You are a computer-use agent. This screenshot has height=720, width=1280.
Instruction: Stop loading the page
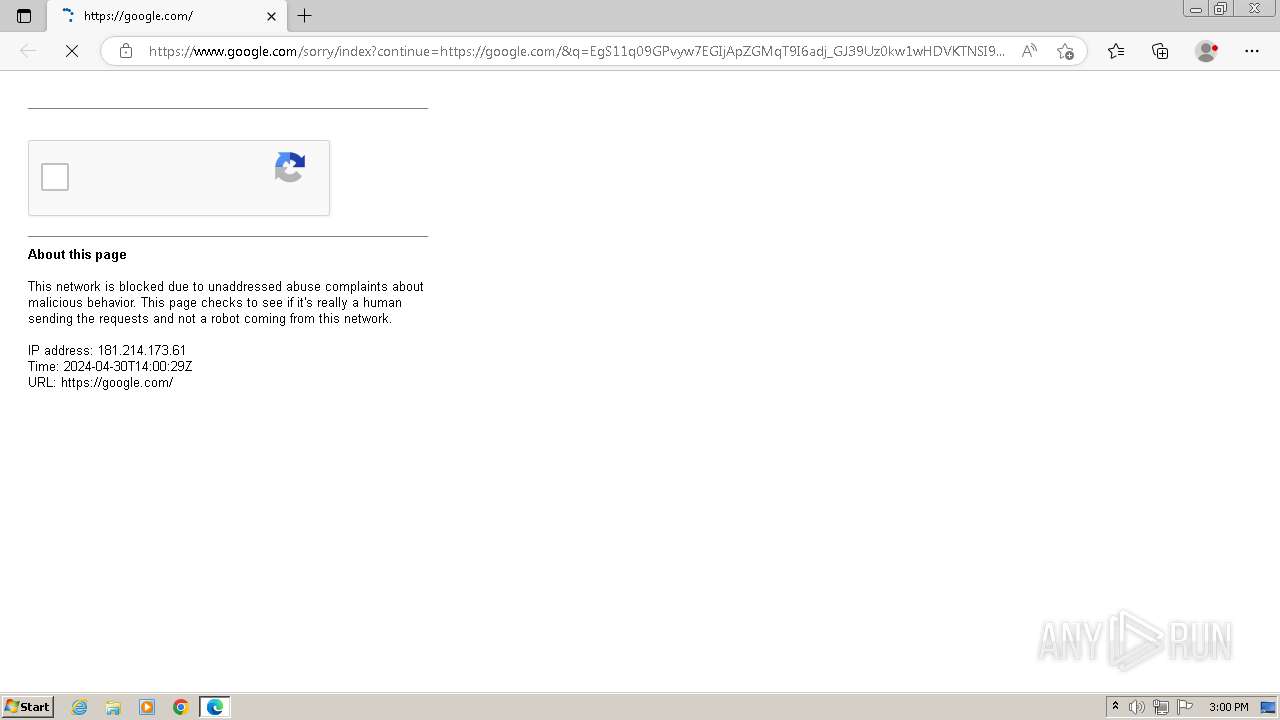pyautogui.click(x=72, y=51)
